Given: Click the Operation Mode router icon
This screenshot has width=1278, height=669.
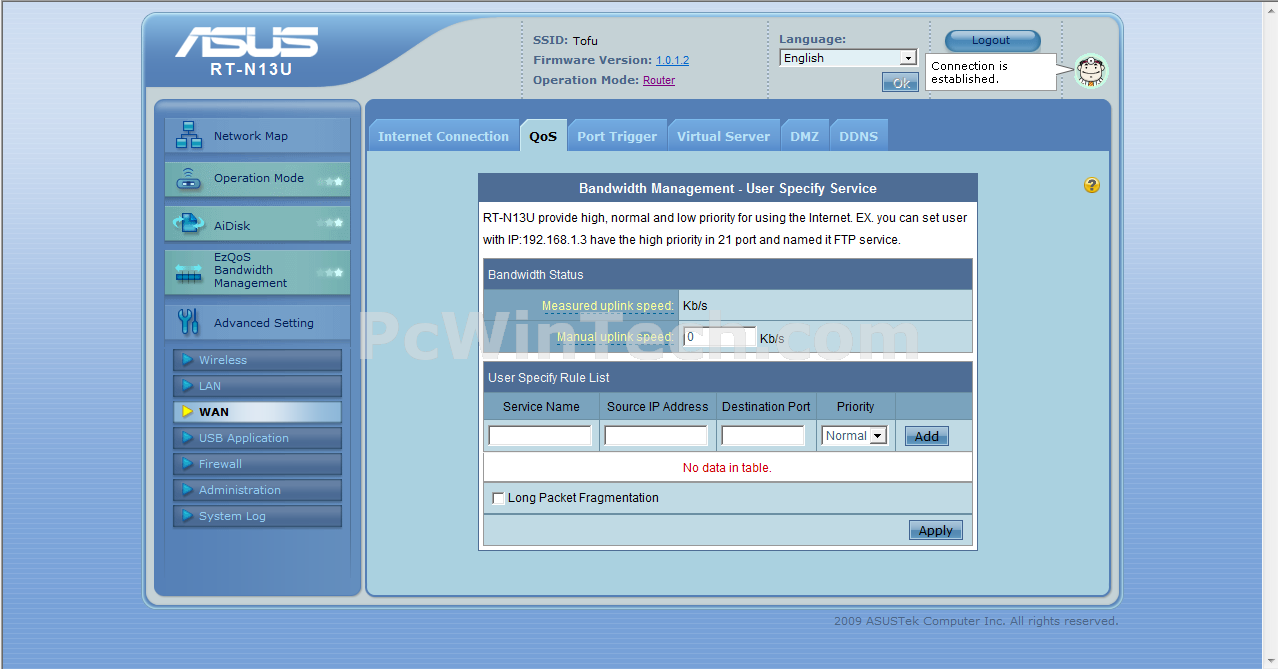Looking at the screenshot, I should click(x=189, y=179).
